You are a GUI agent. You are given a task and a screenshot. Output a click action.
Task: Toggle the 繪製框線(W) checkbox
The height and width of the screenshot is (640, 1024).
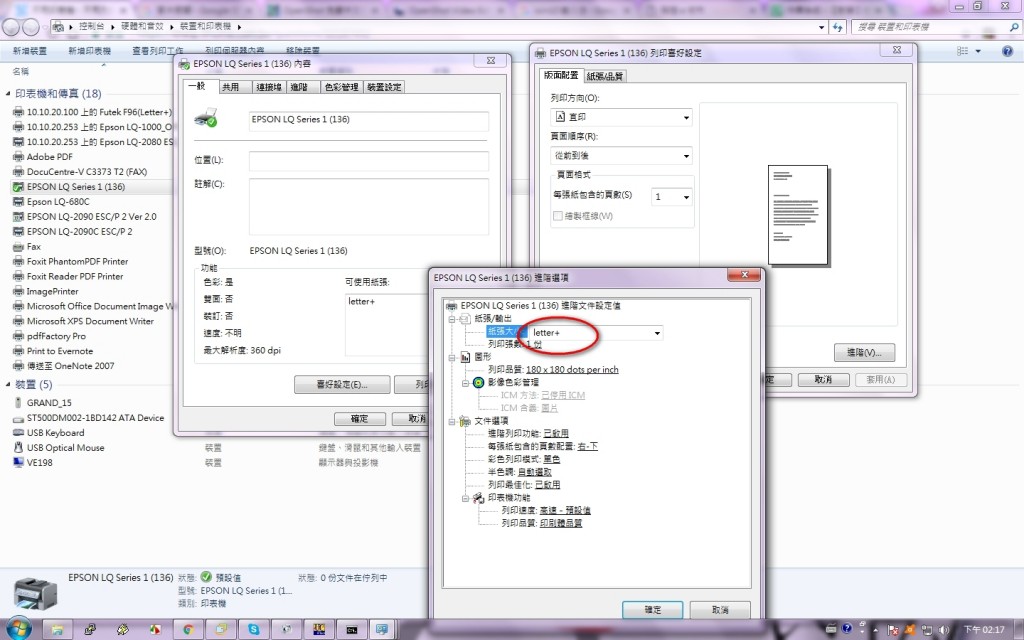point(558,216)
